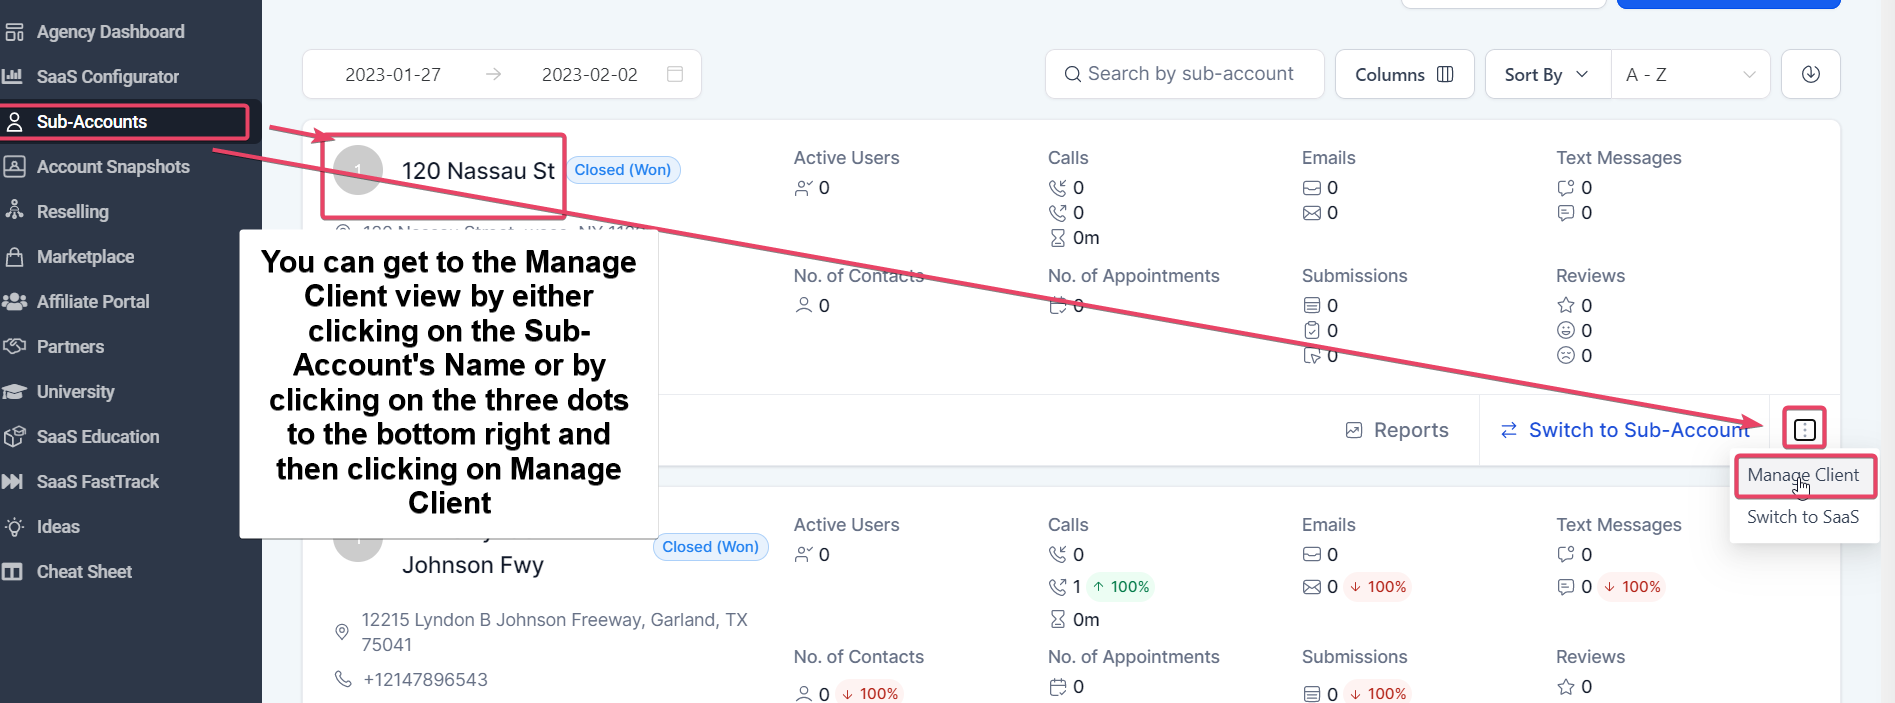Expand the Sort By dropdown

pos(1547,74)
